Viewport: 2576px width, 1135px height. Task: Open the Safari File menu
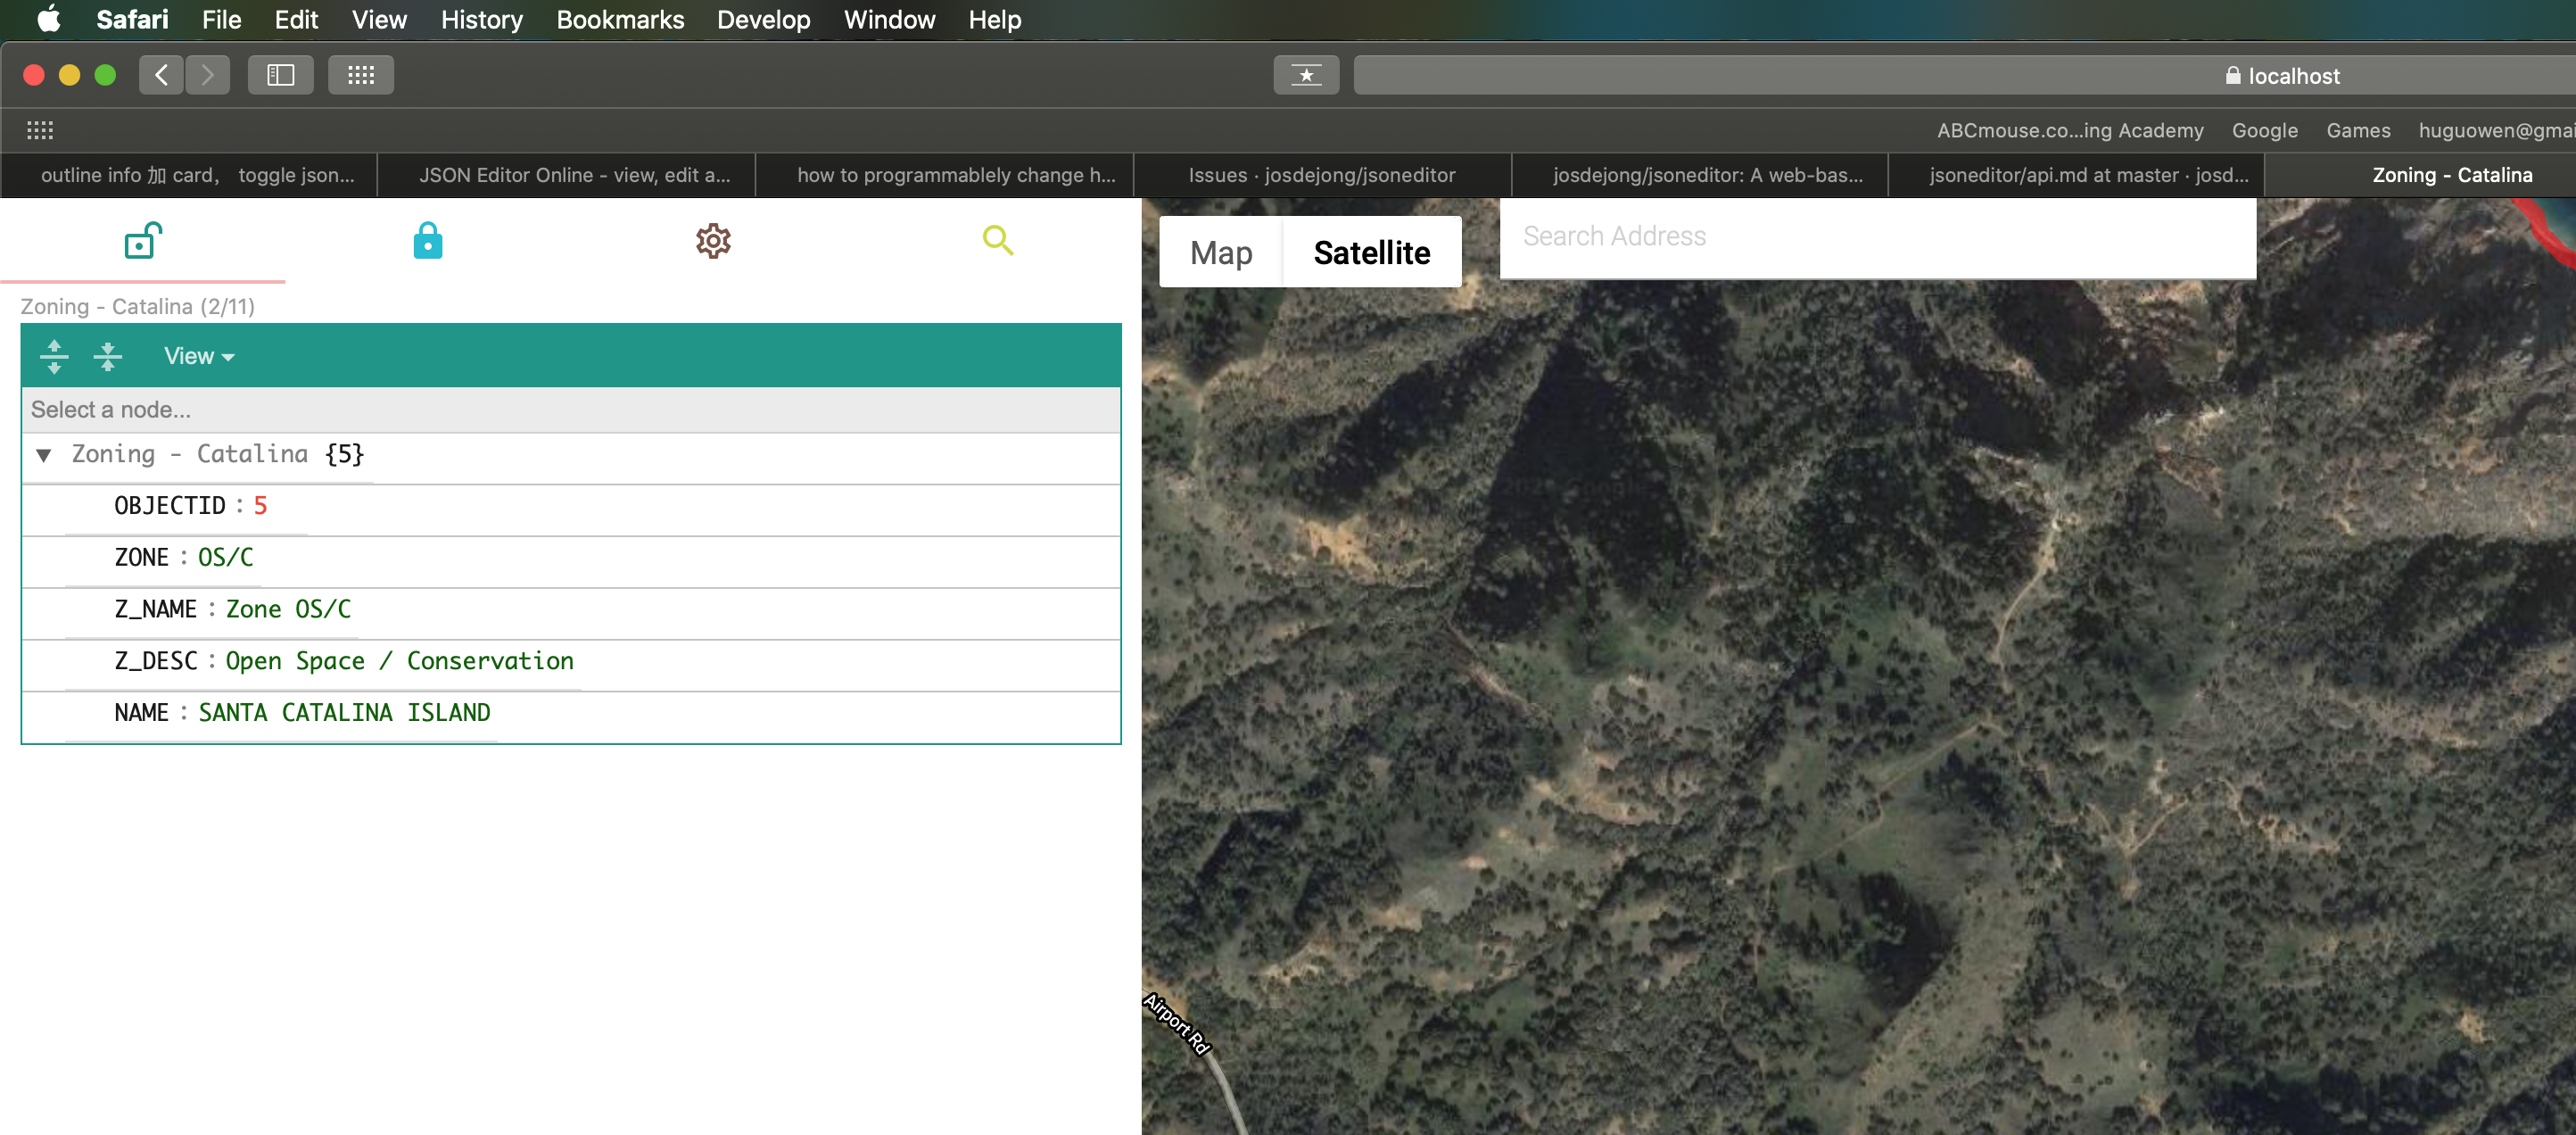[221, 19]
